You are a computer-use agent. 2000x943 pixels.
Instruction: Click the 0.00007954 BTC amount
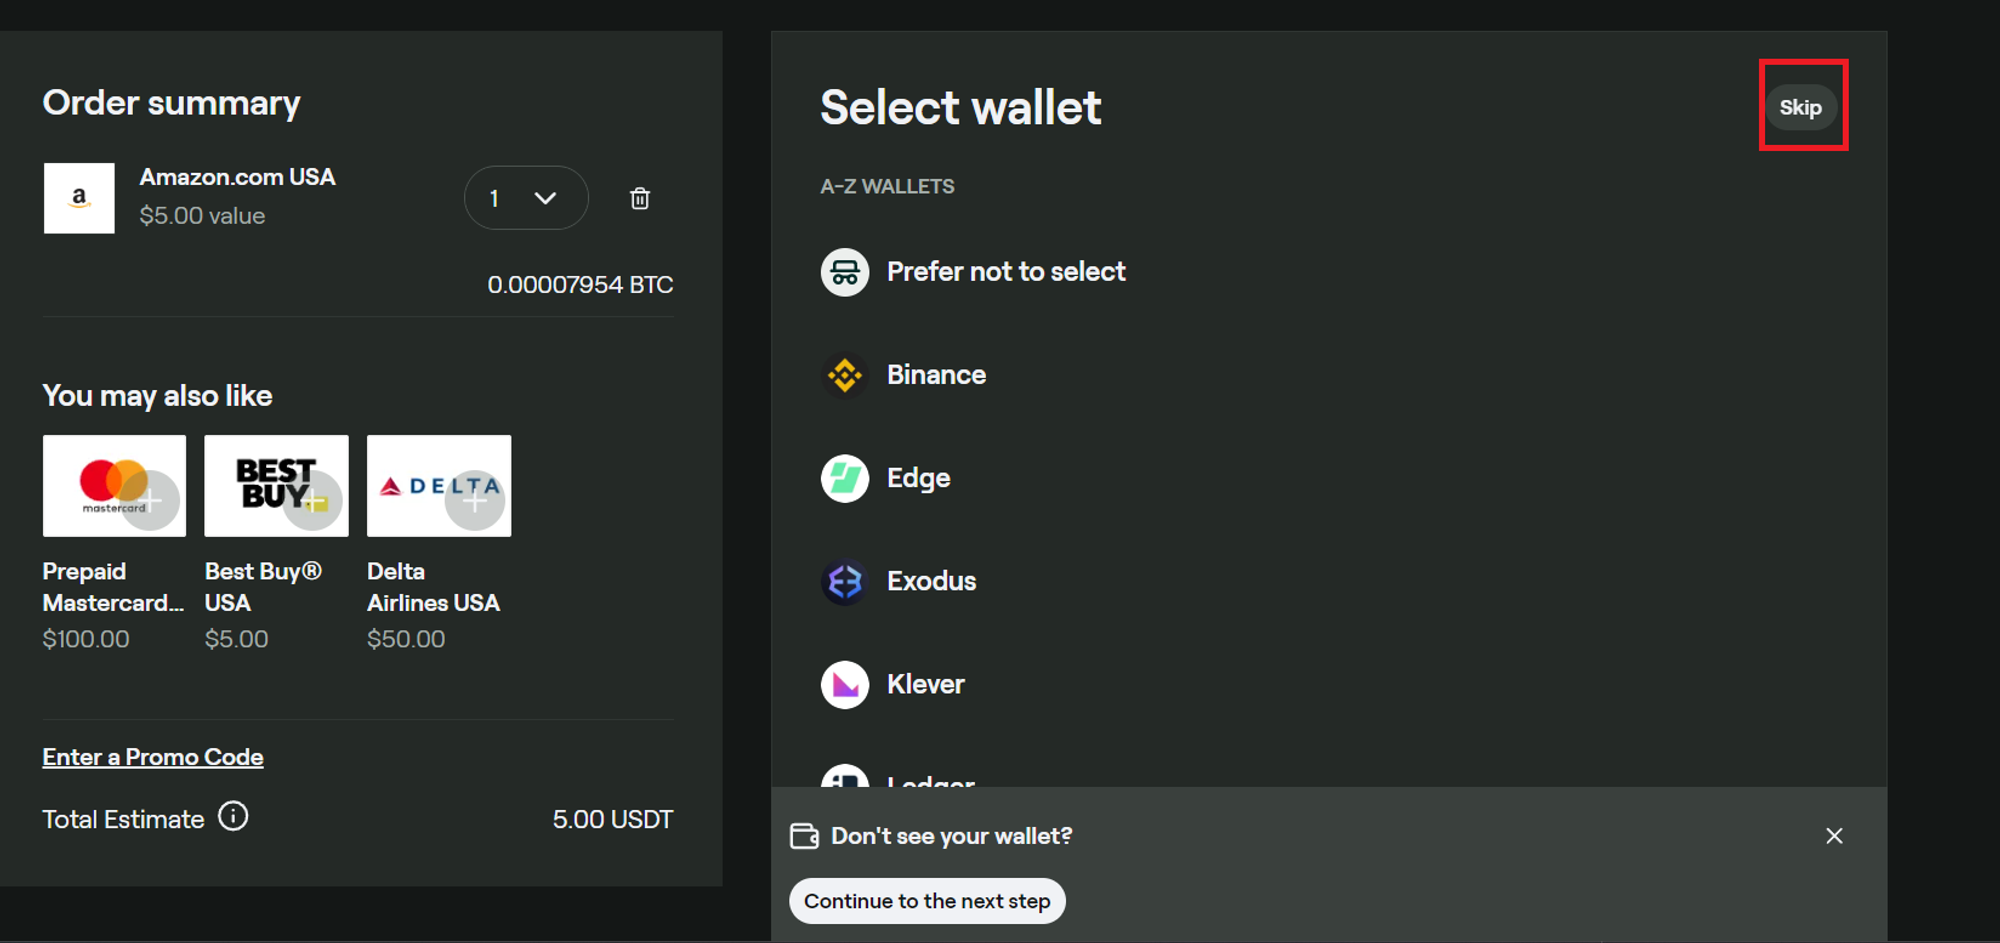pyautogui.click(x=580, y=285)
